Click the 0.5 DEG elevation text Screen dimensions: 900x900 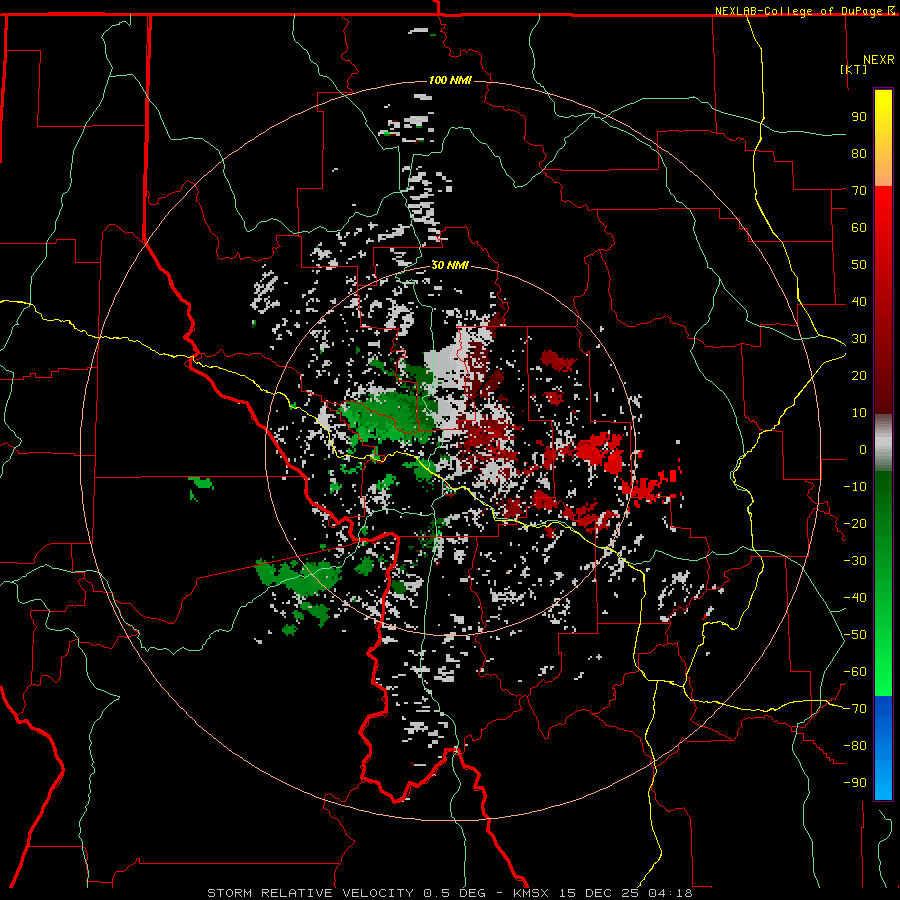(455, 893)
